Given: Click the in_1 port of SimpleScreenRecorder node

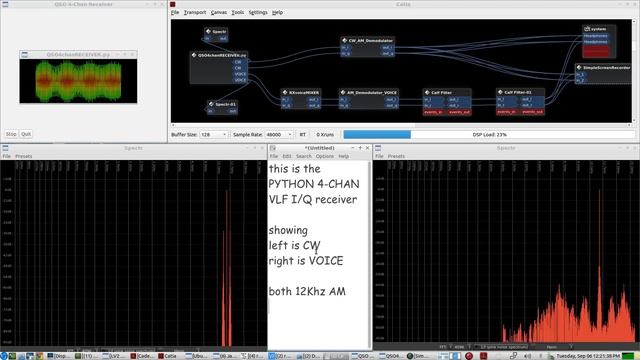Looking at the screenshot, I should click(580, 75).
